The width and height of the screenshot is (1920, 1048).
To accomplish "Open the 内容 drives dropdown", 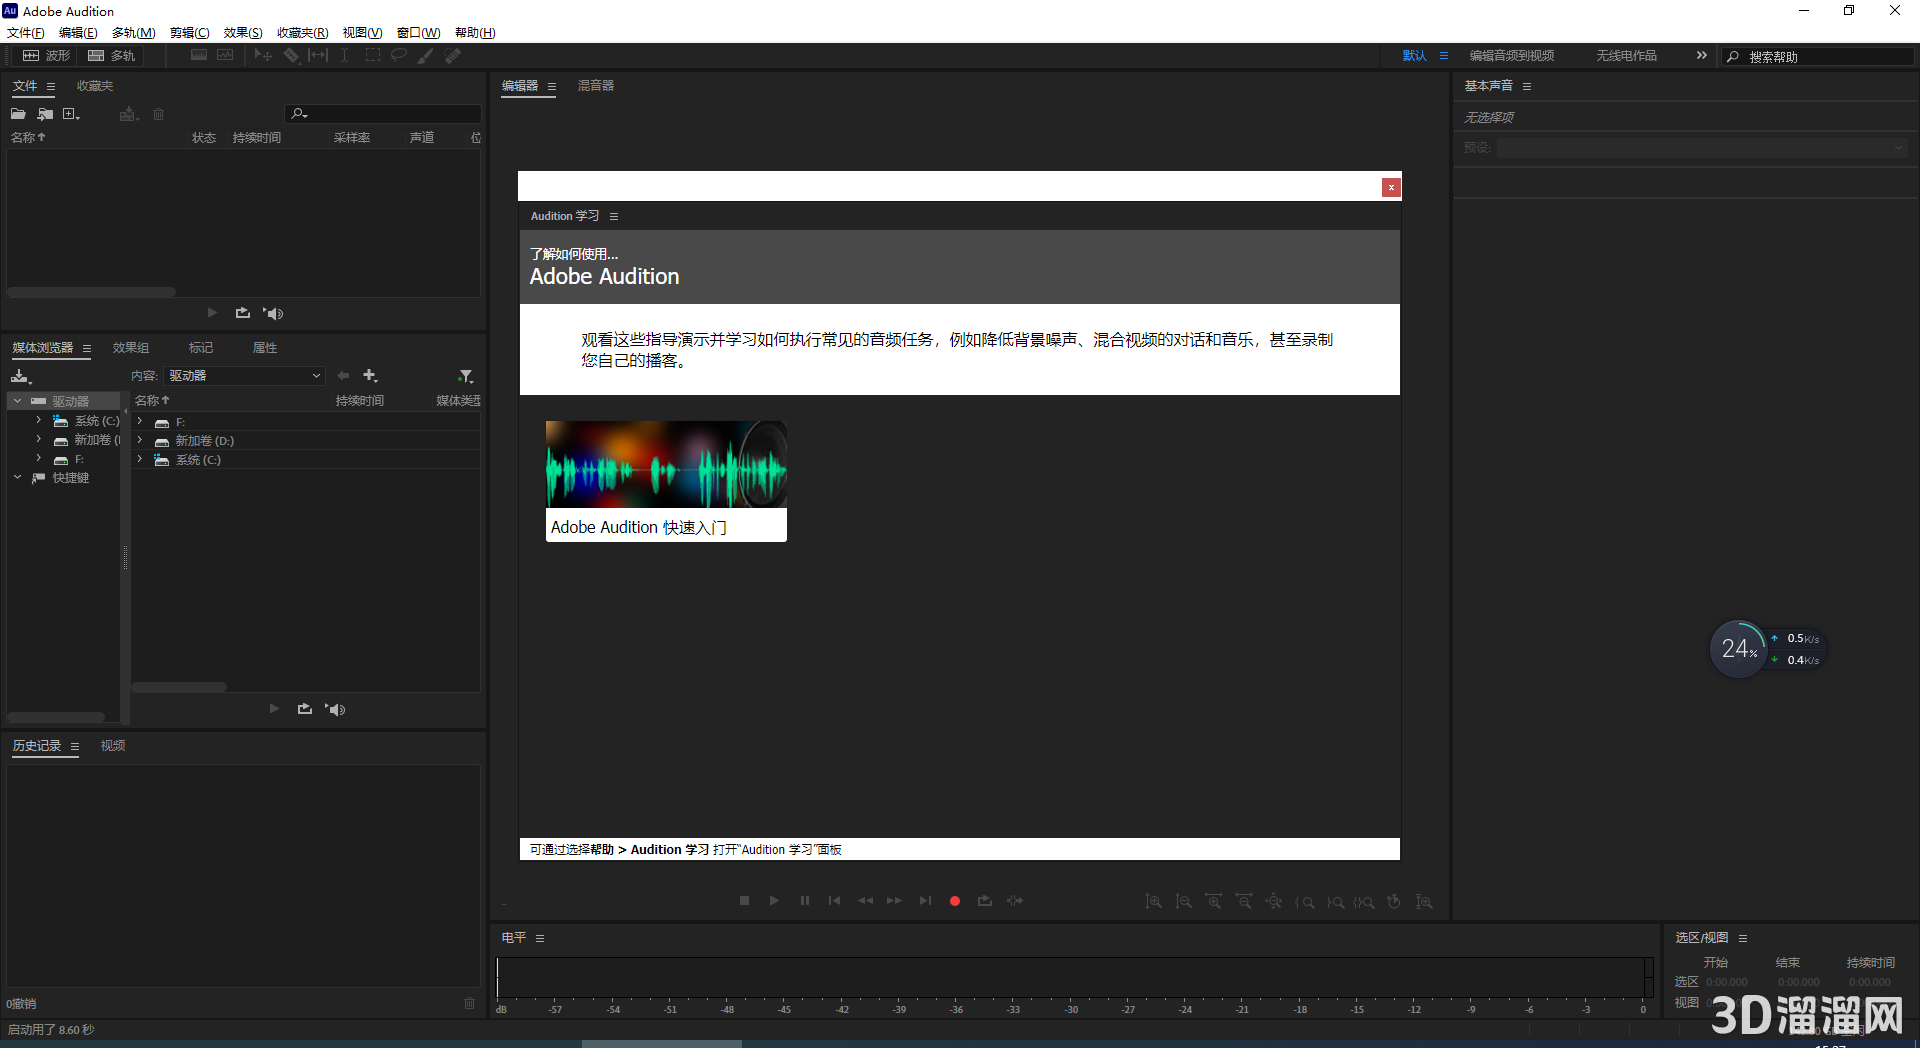I will click(x=244, y=375).
